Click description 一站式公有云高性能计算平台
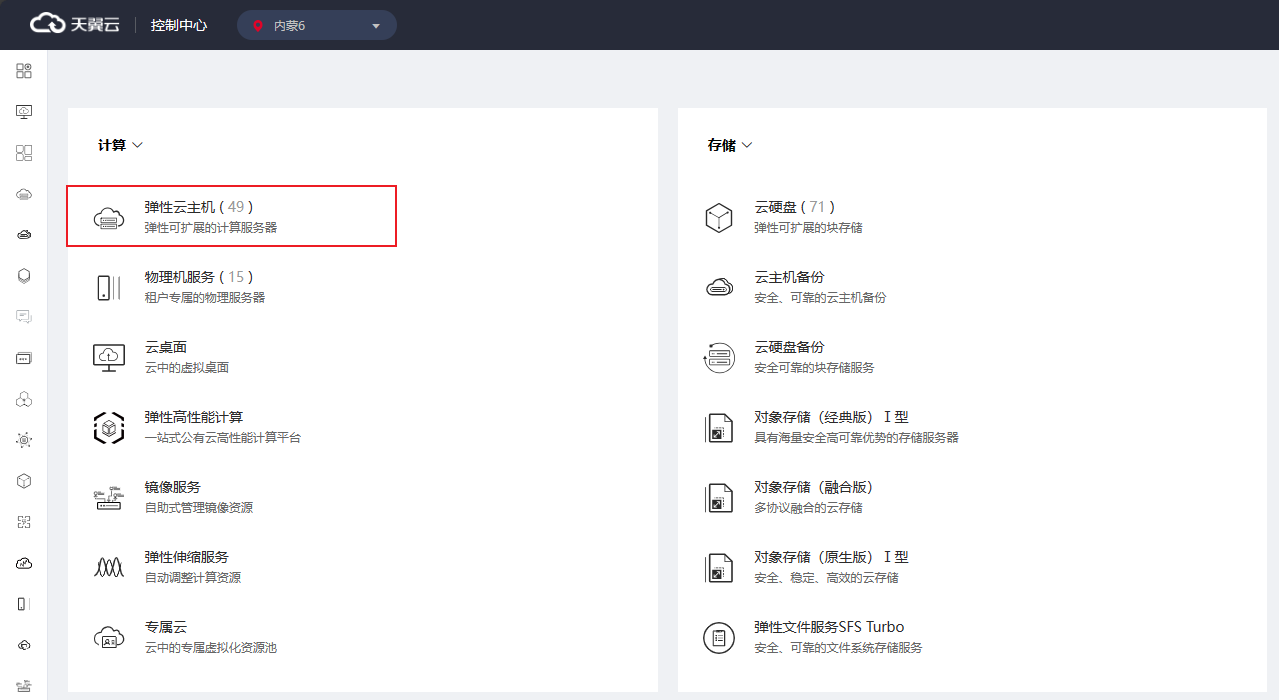This screenshot has width=1279, height=700. [223, 438]
